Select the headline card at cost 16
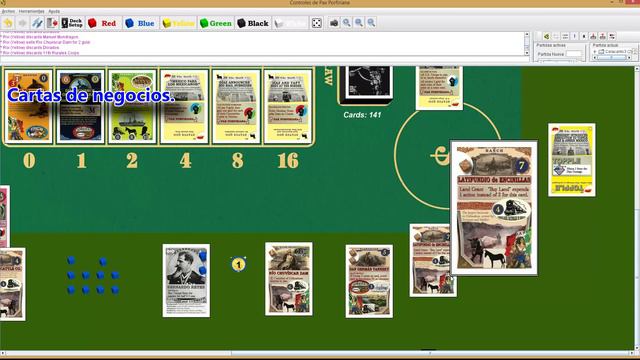 tap(288, 106)
